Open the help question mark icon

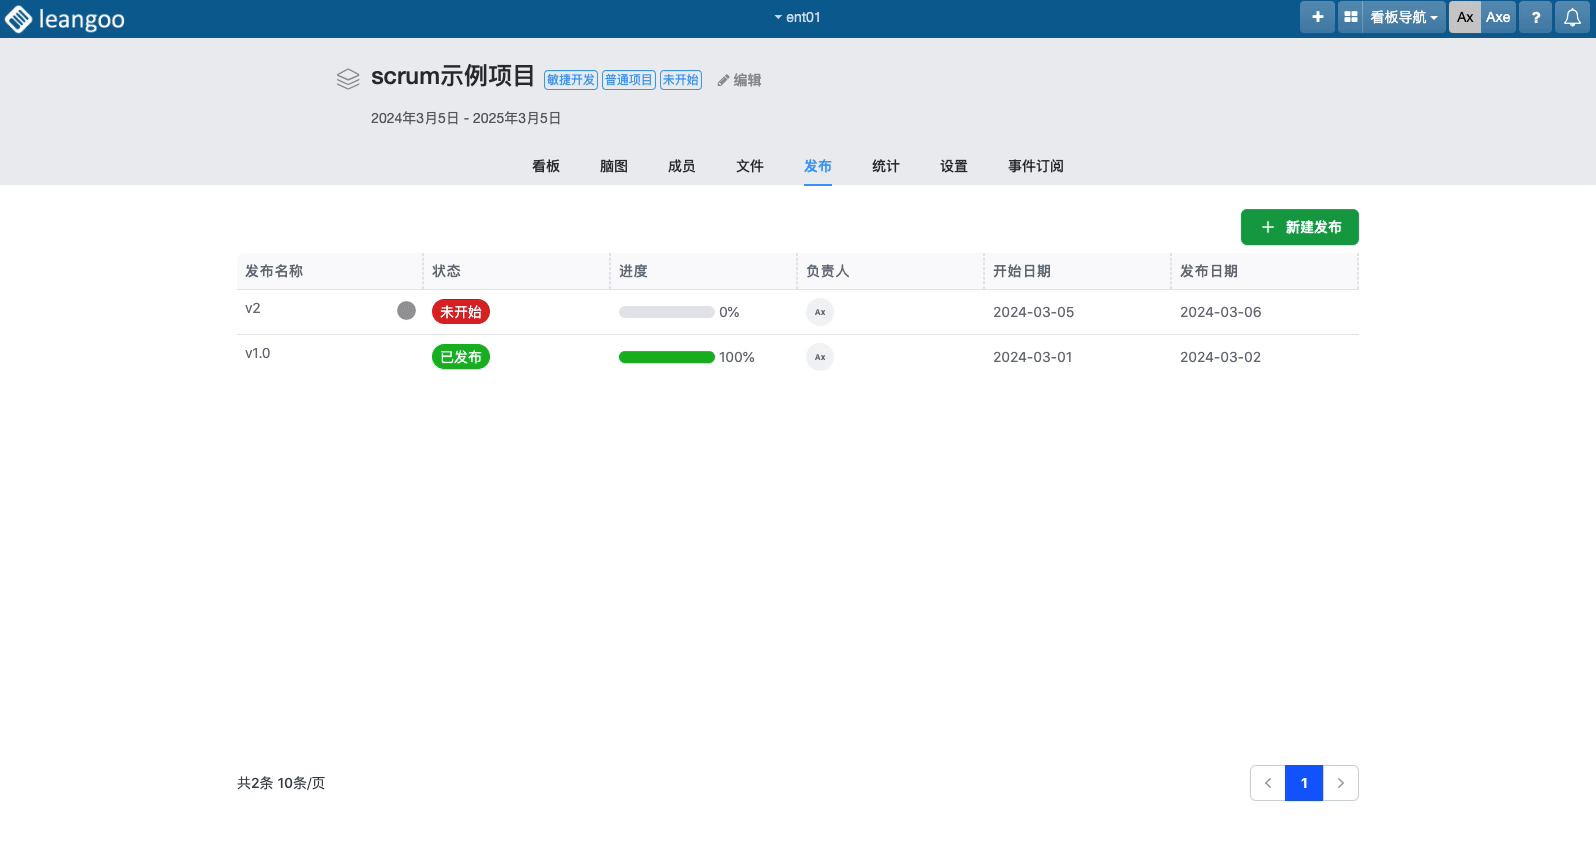click(1535, 17)
